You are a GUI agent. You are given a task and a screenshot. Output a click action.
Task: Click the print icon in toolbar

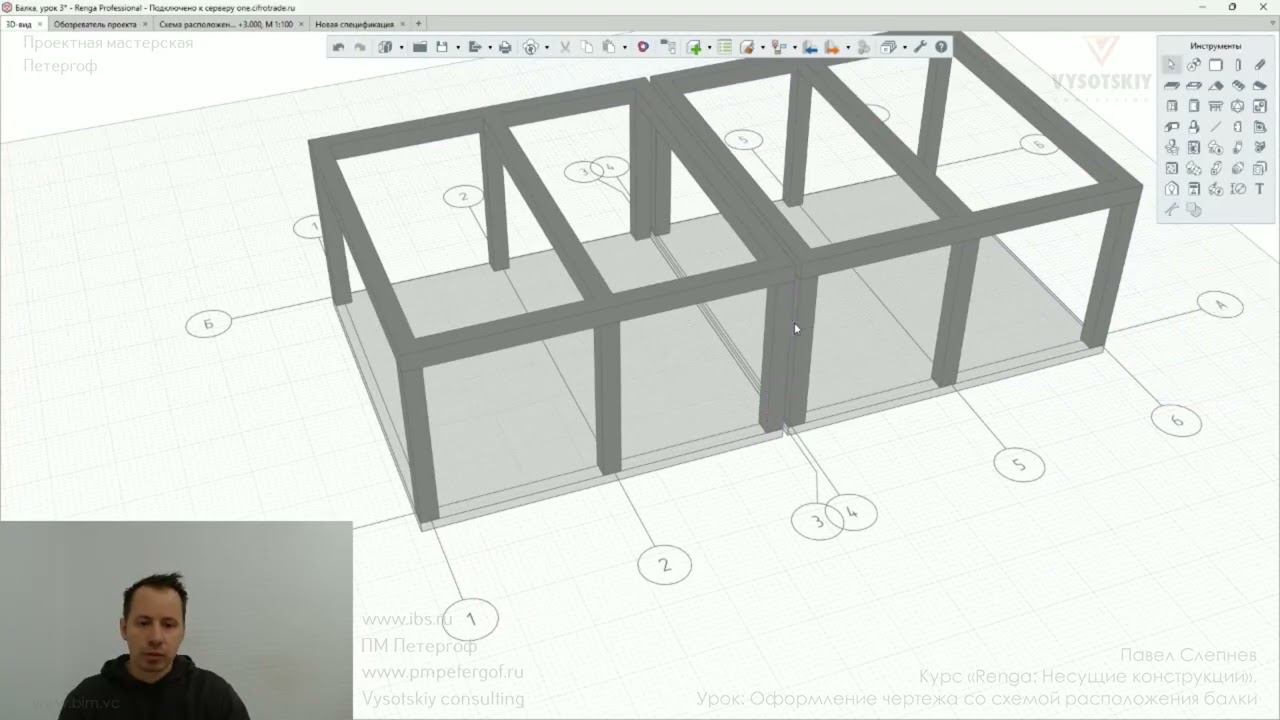[x=505, y=47]
